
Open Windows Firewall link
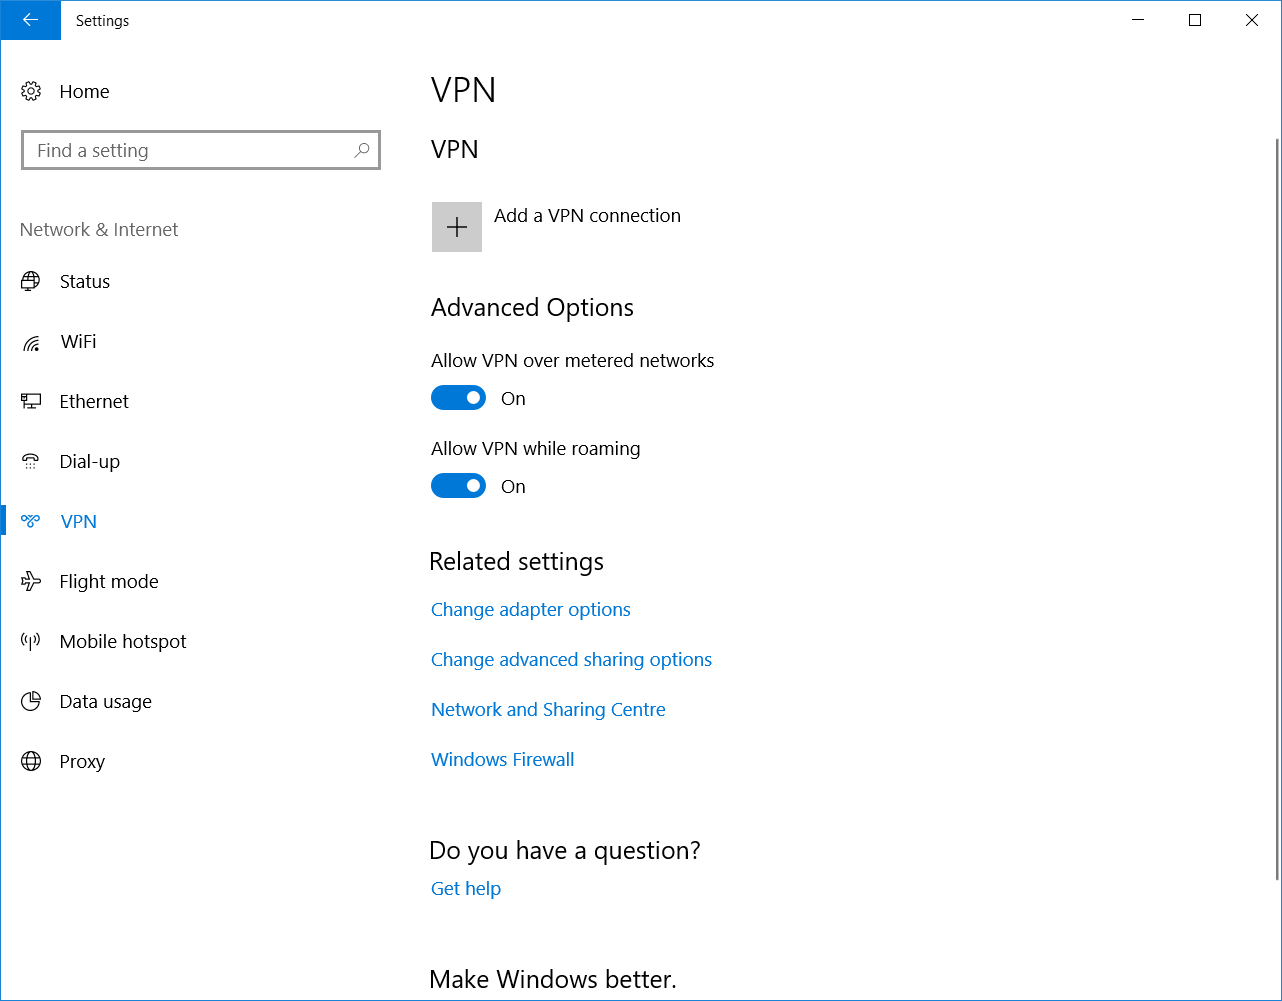coord(502,759)
